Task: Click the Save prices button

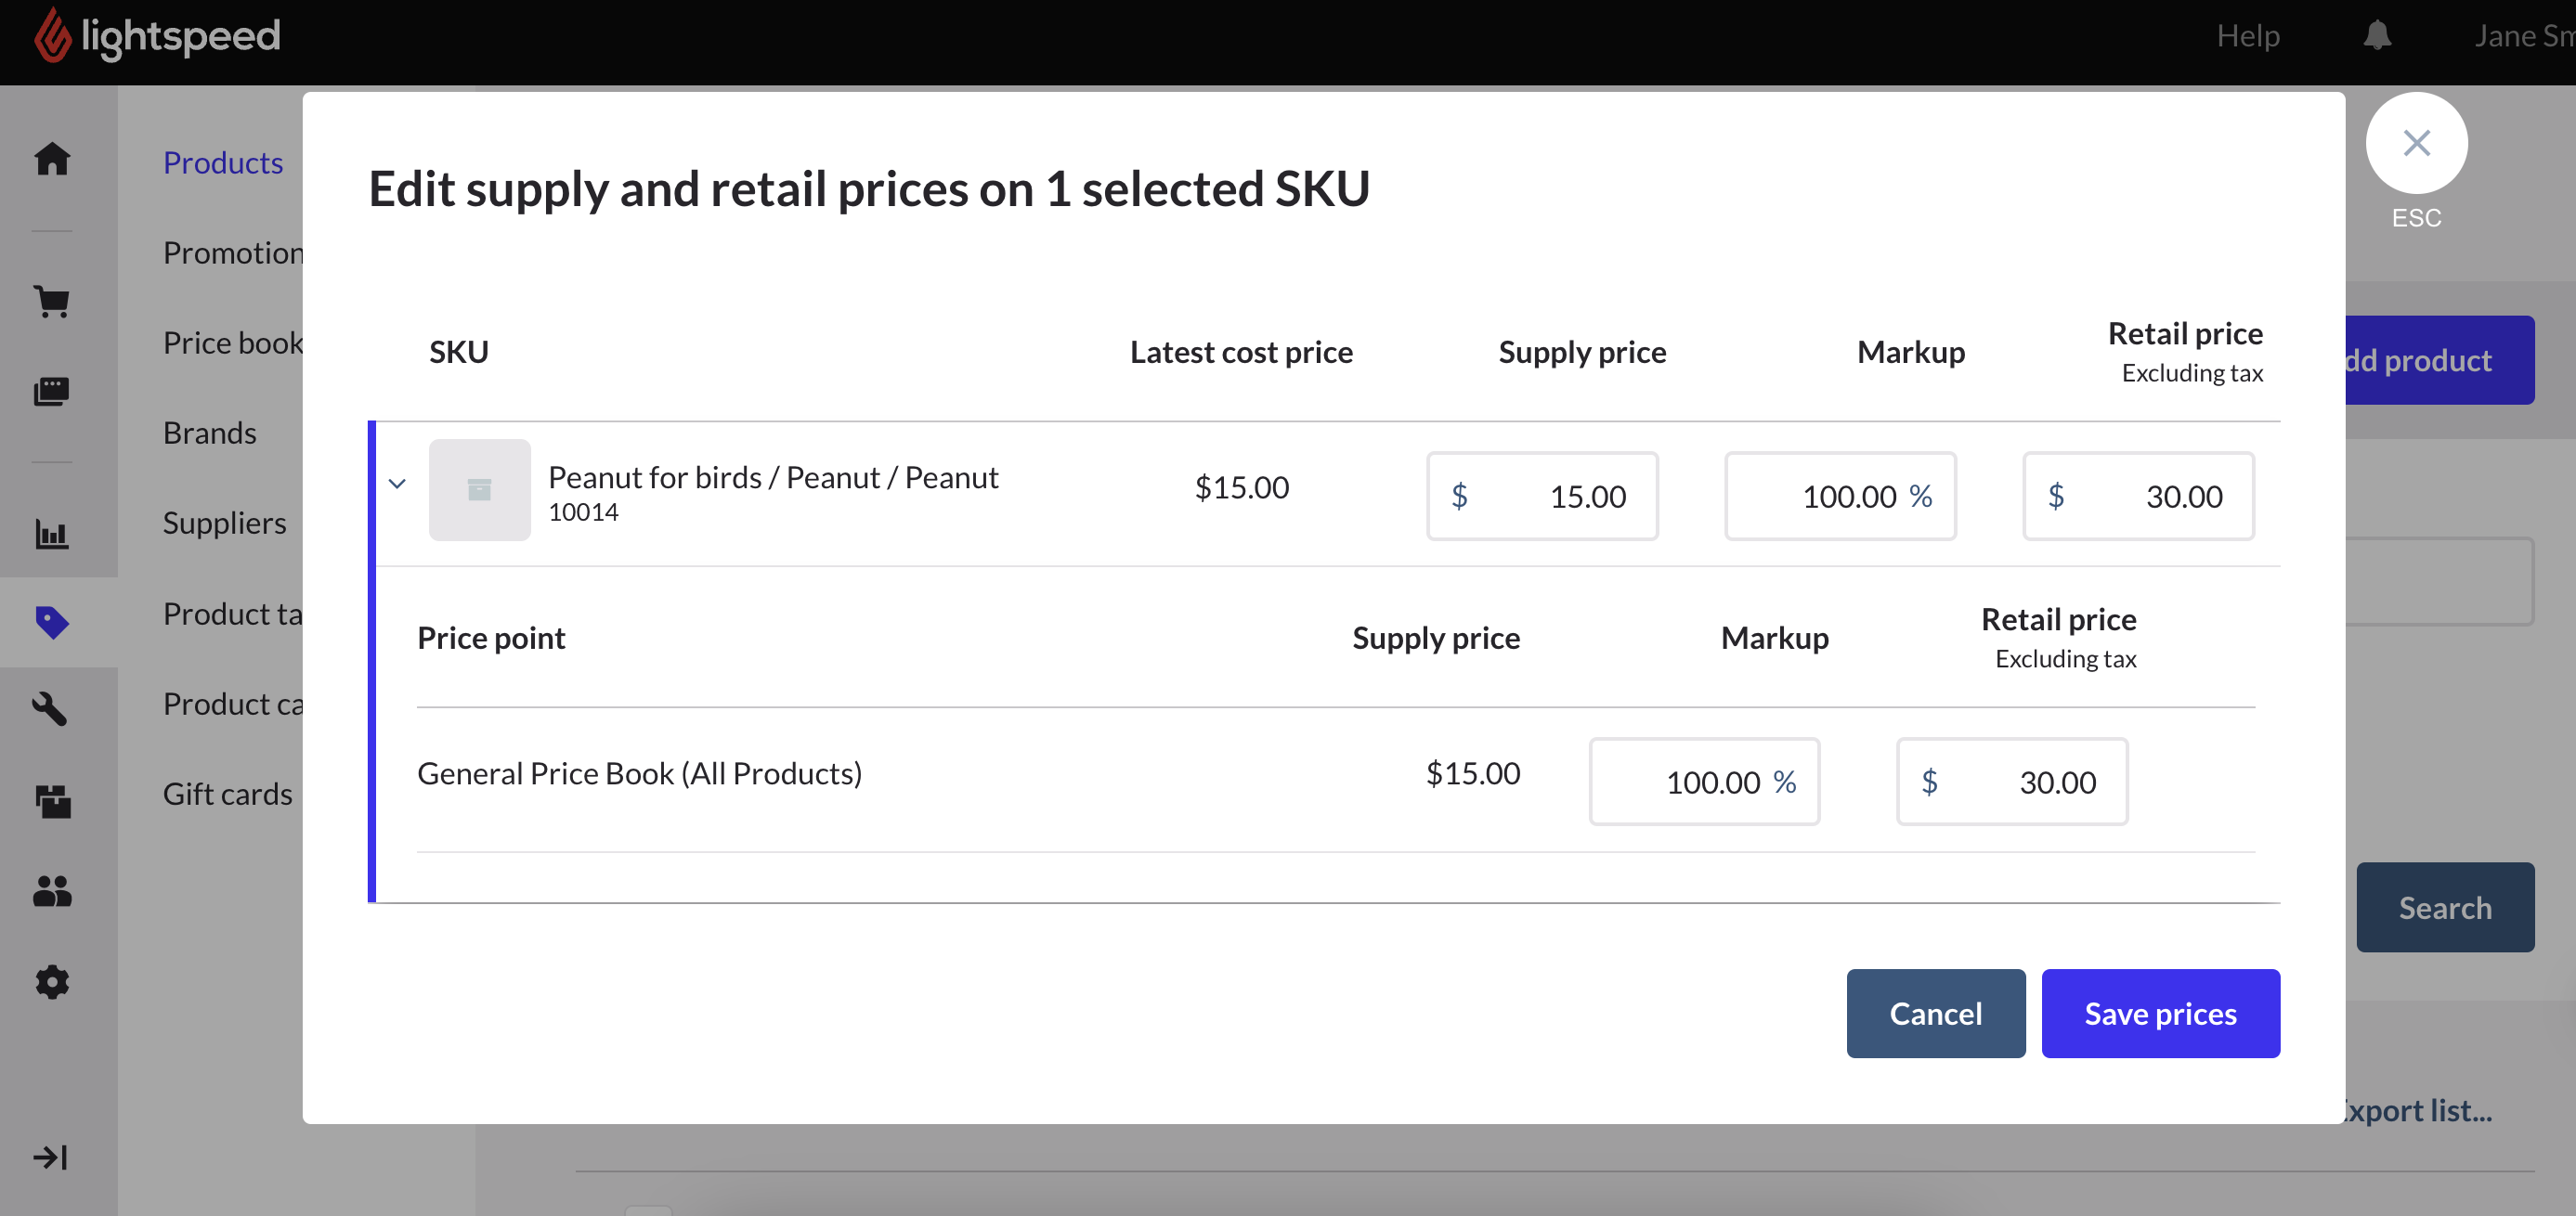Action: pyautogui.click(x=2160, y=1013)
